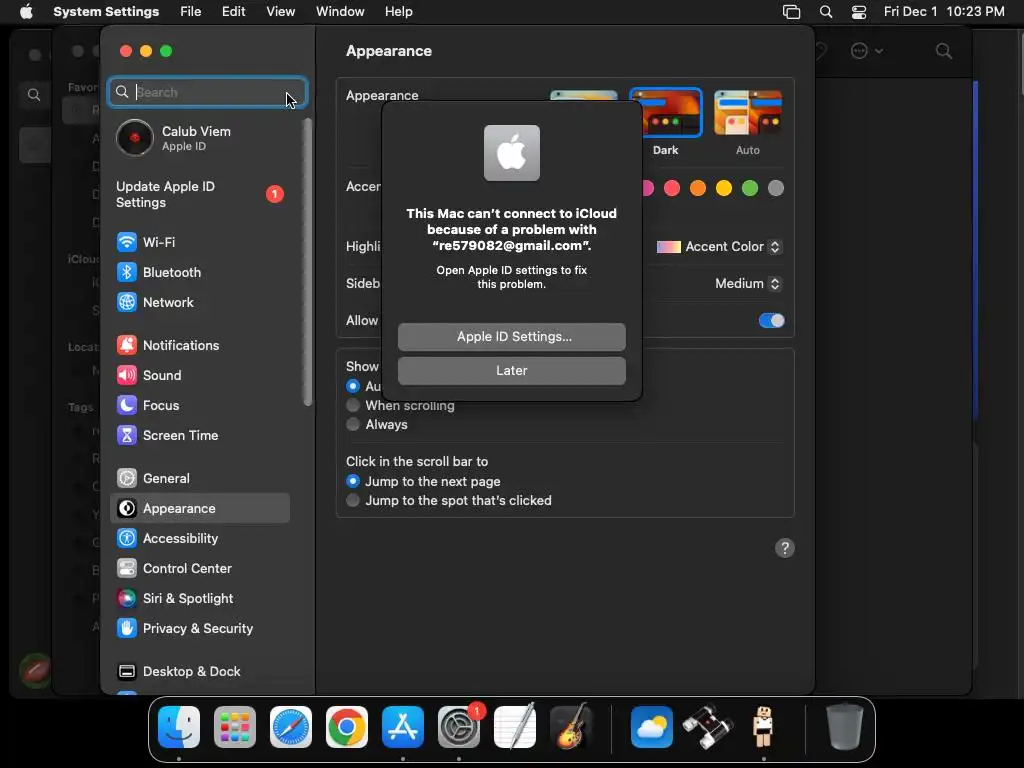This screenshot has width=1024, height=768.
Task: Dismiss the iCloud dialog with Later
Action: click(x=512, y=371)
